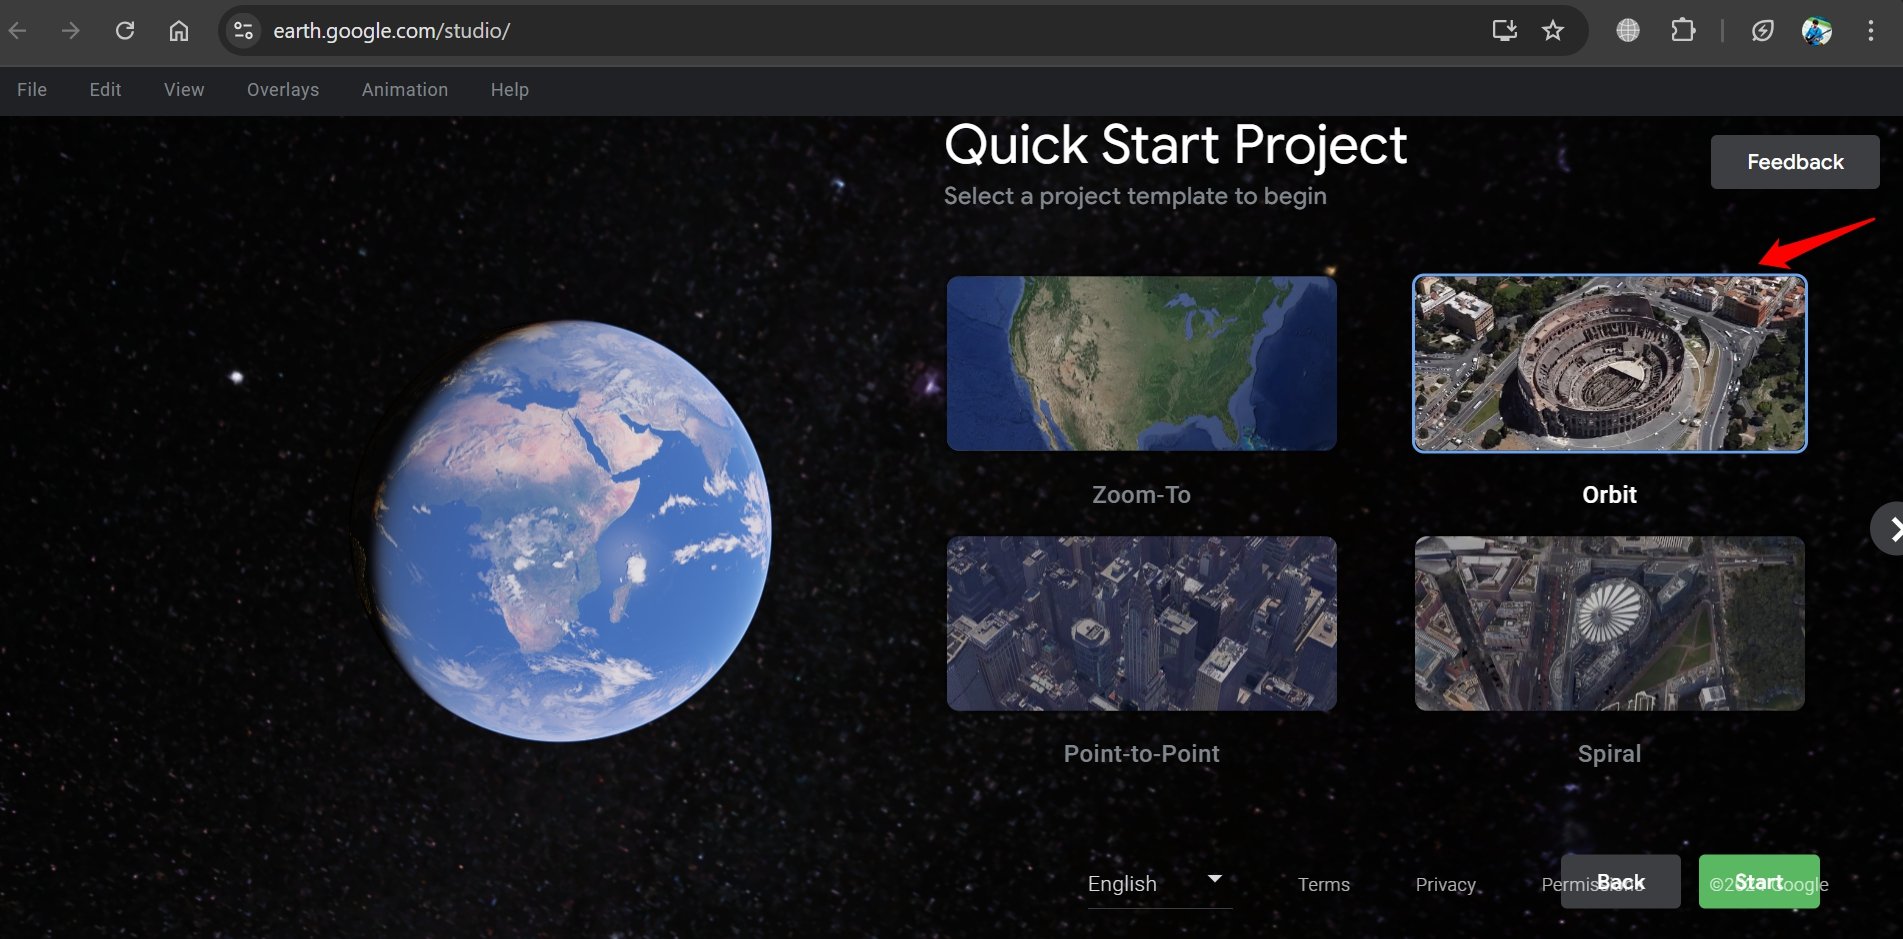Click the green Start button
Viewport: 1903px width, 939px height.
(1759, 882)
